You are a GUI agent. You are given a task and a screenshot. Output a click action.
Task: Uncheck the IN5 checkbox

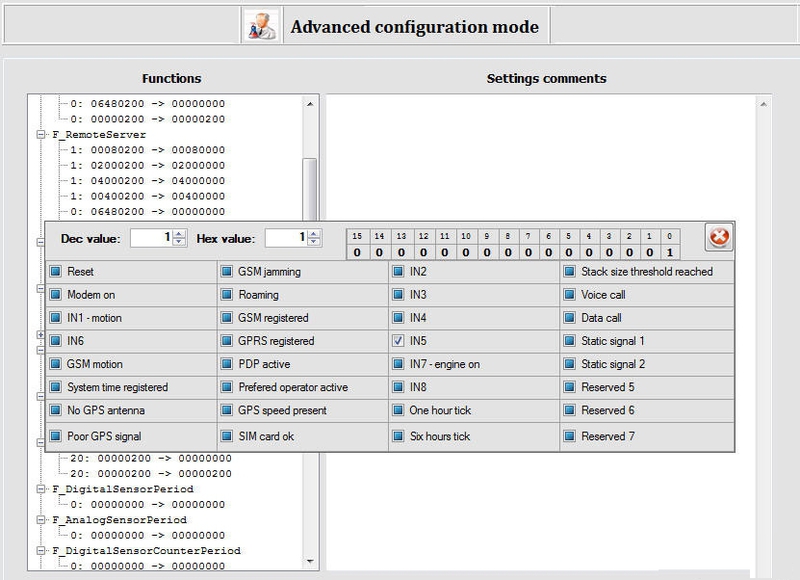click(x=398, y=341)
